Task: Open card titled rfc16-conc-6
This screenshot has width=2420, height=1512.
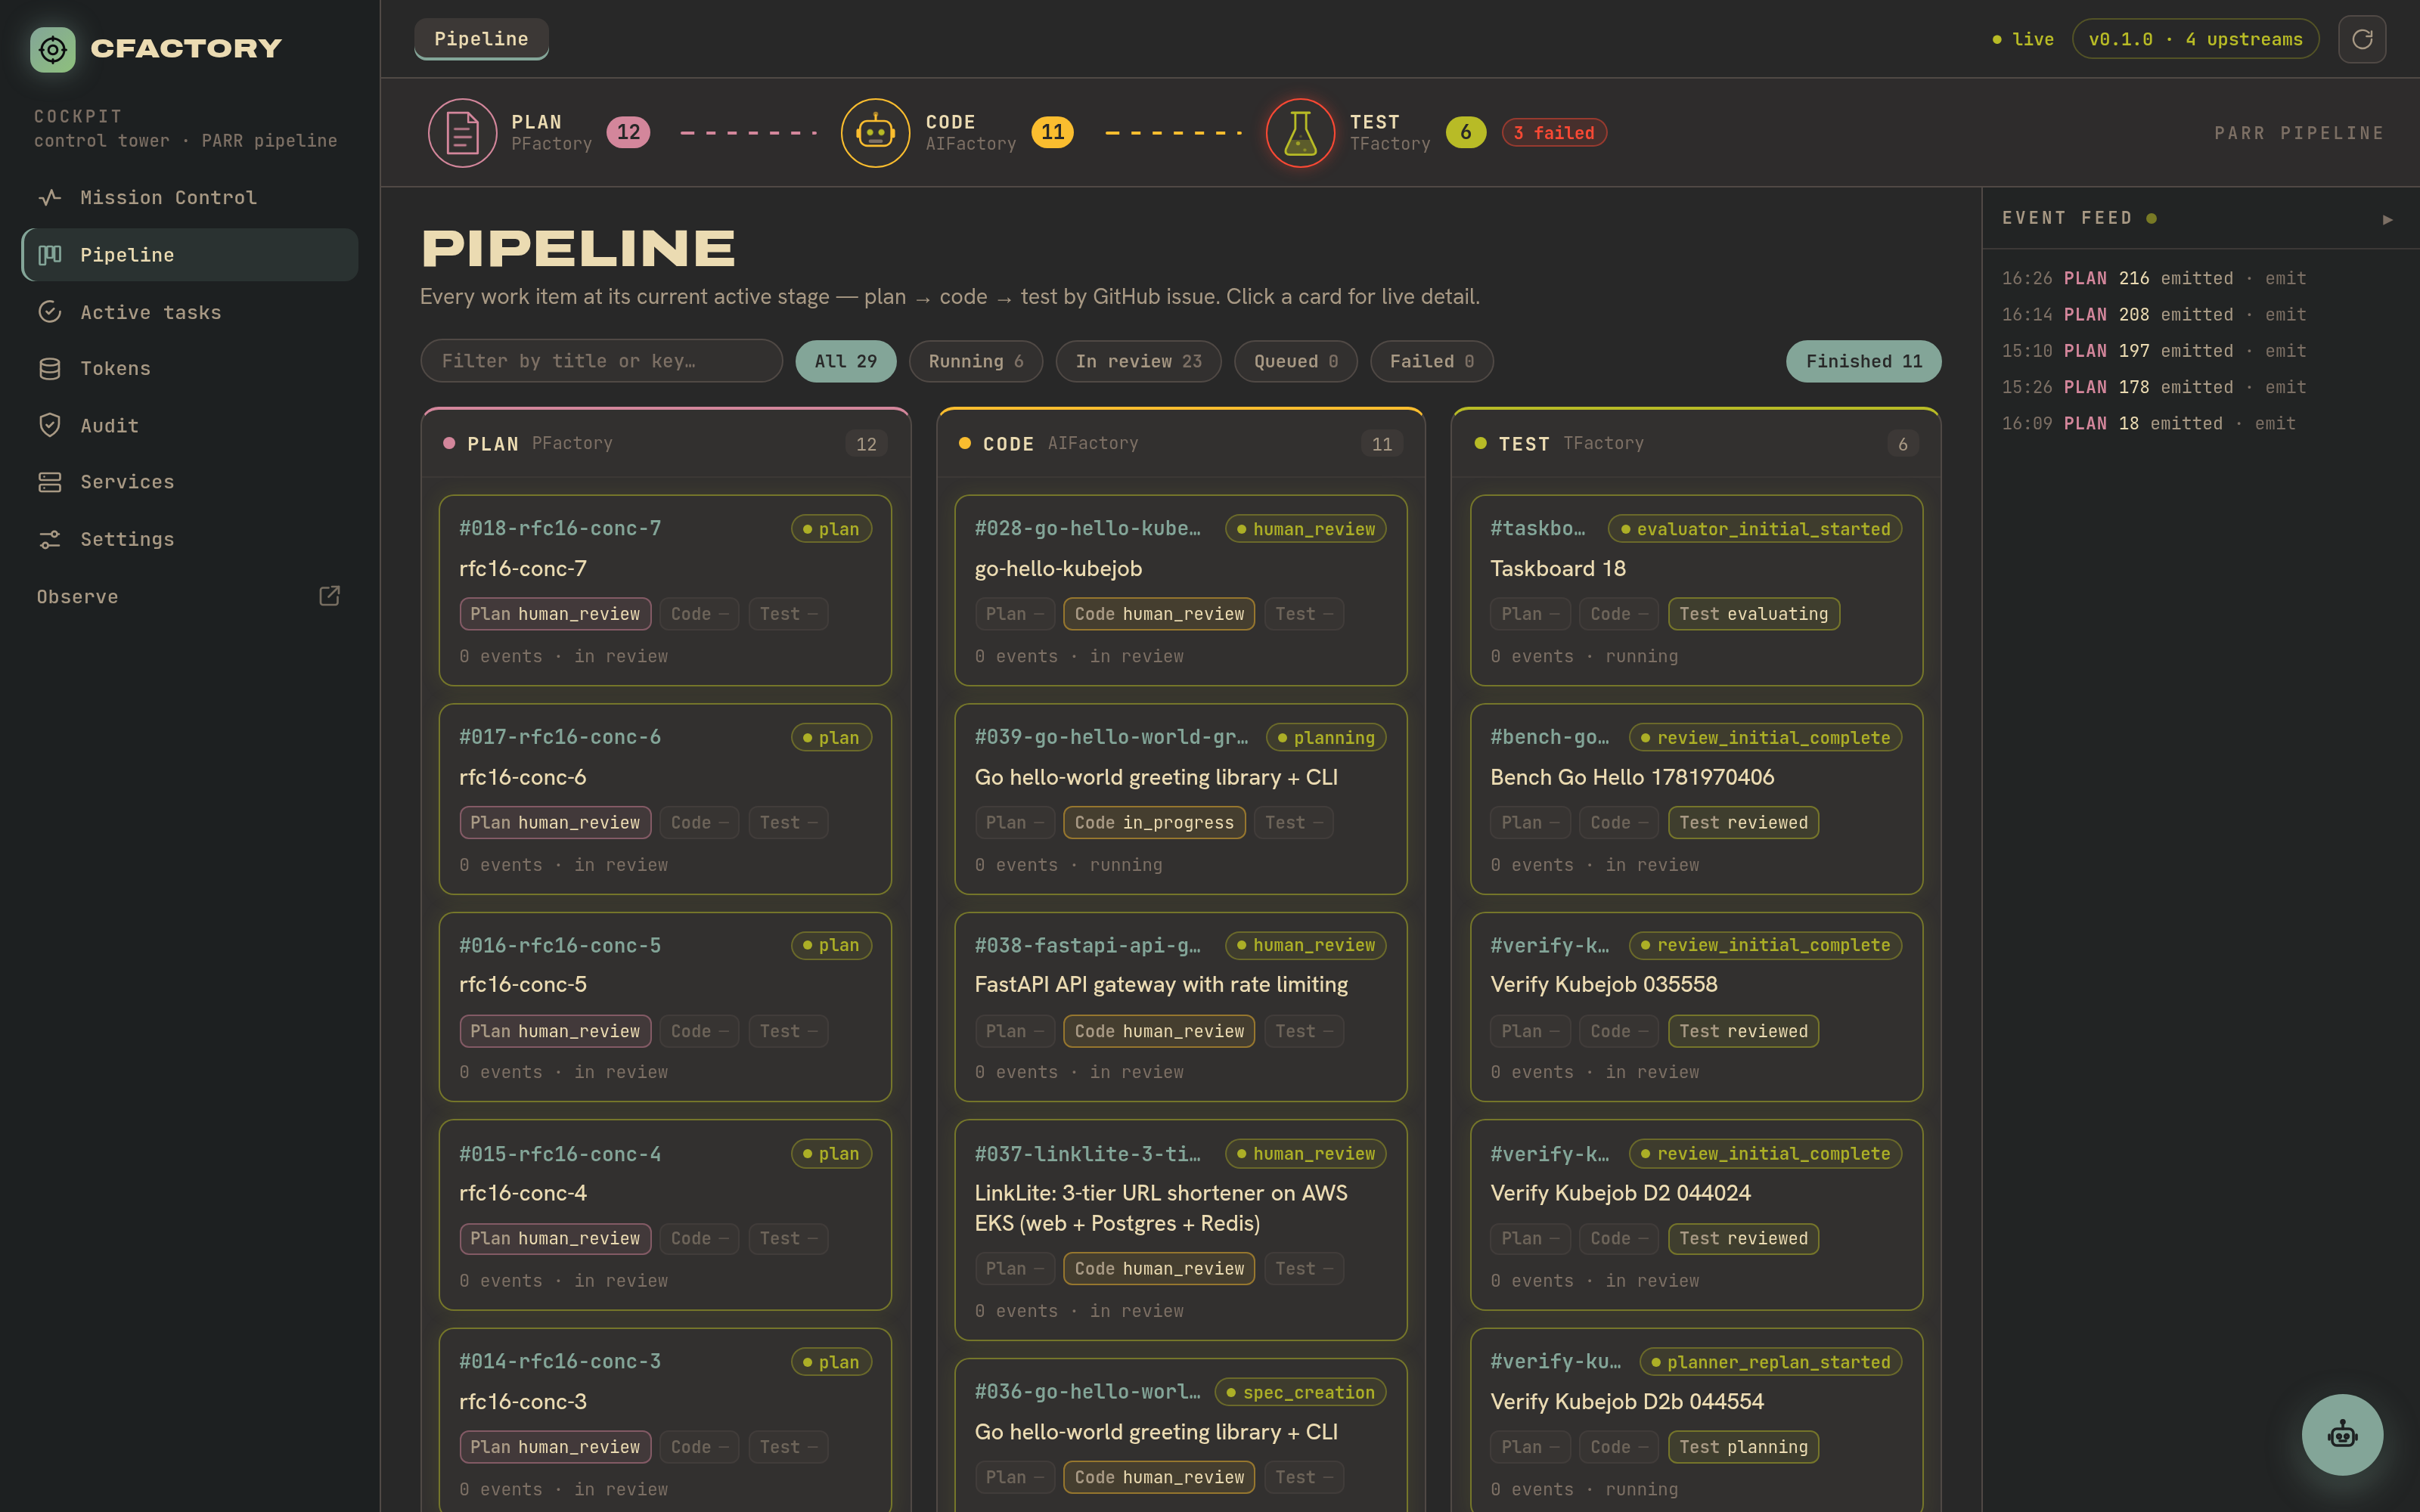Action: click(x=665, y=799)
